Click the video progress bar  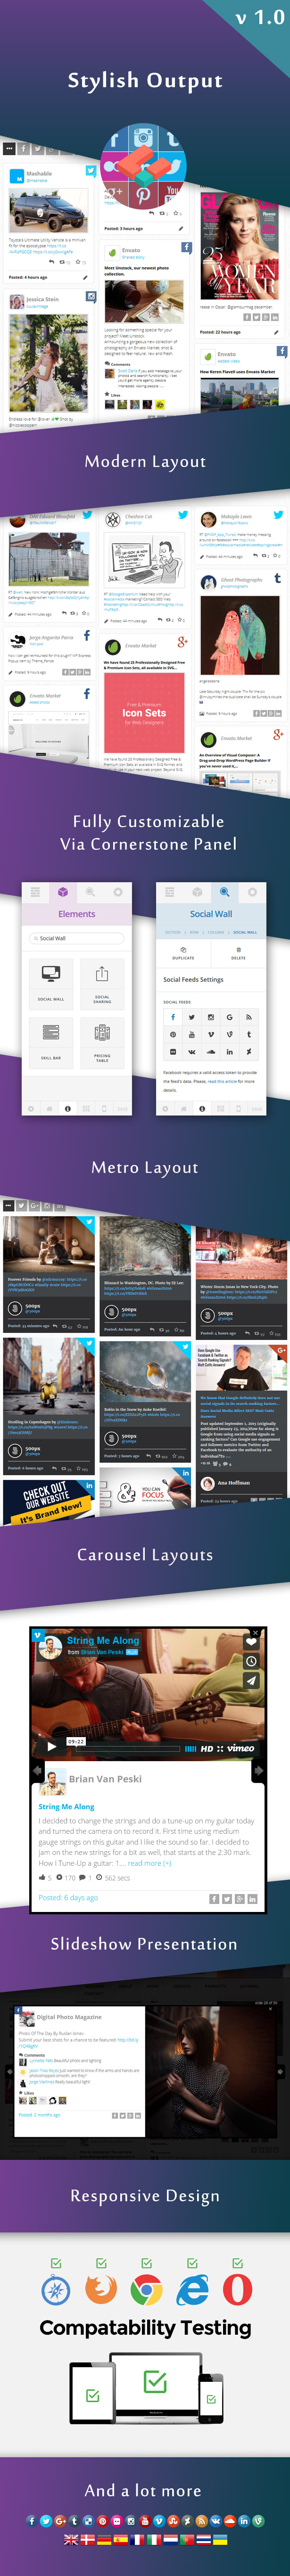[x=128, y=1749]
